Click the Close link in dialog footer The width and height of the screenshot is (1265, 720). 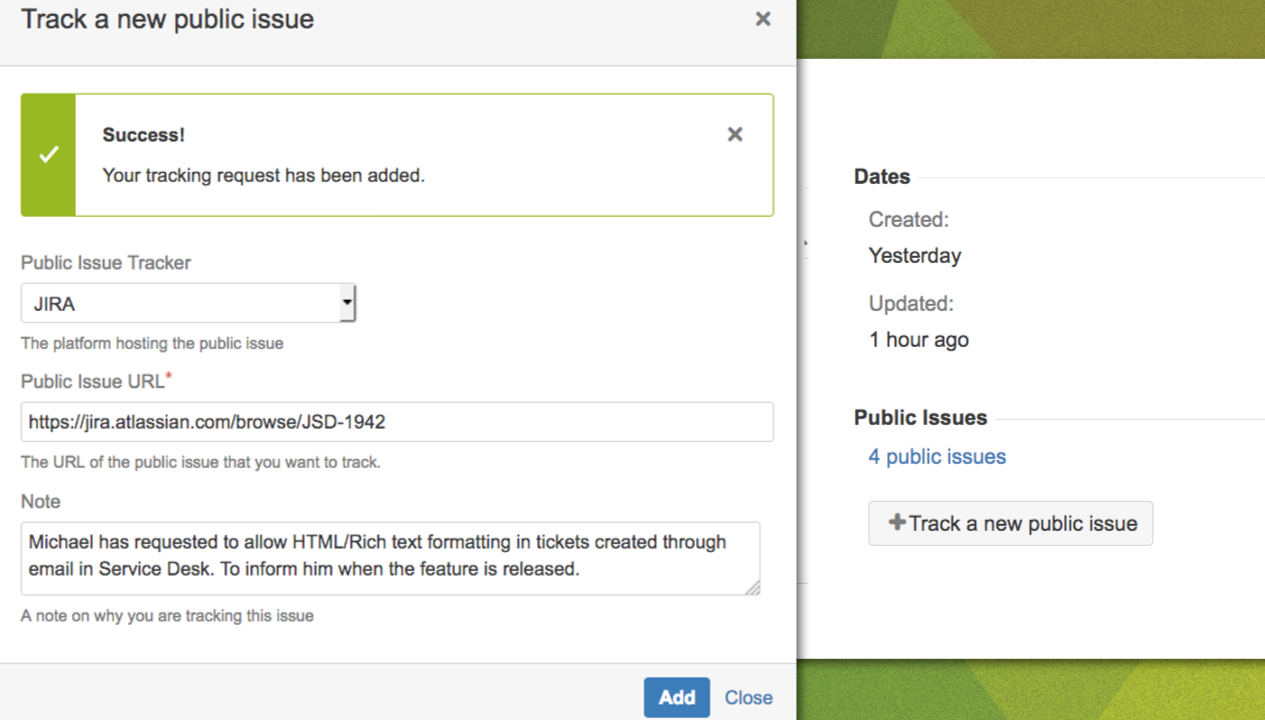[x=748, y=698]
